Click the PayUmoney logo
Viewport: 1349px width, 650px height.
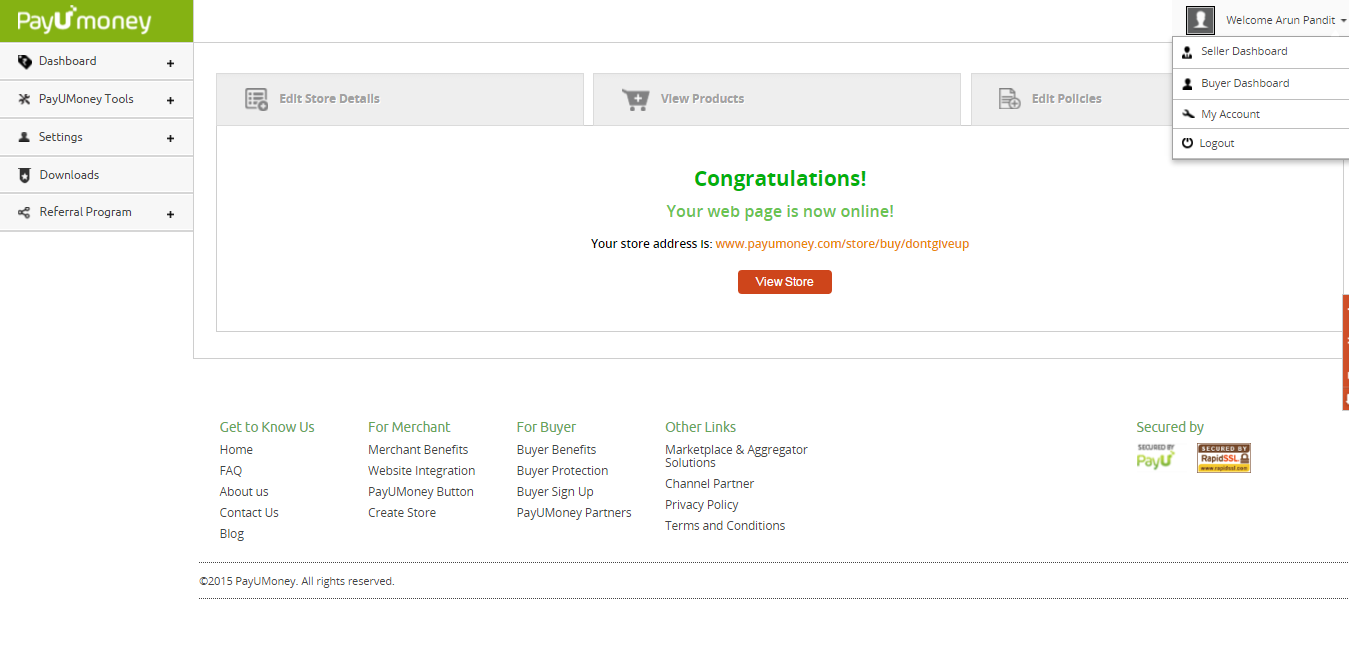[x=84, y=20]
